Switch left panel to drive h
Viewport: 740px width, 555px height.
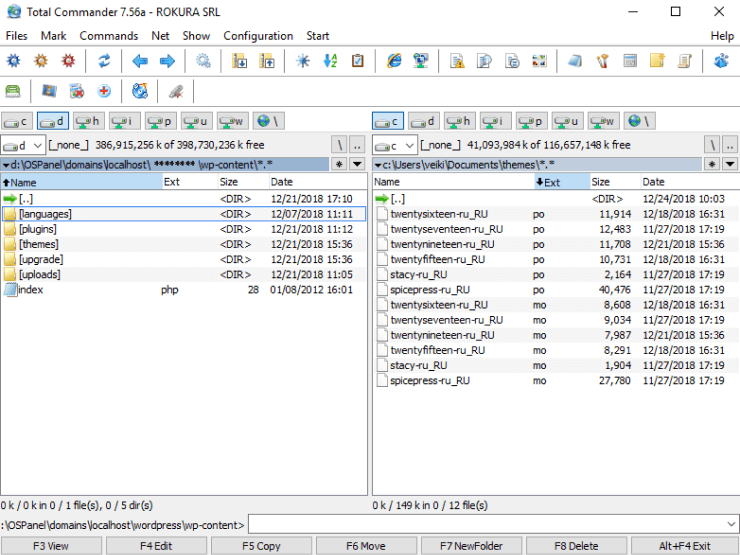(x=89, y=121)
